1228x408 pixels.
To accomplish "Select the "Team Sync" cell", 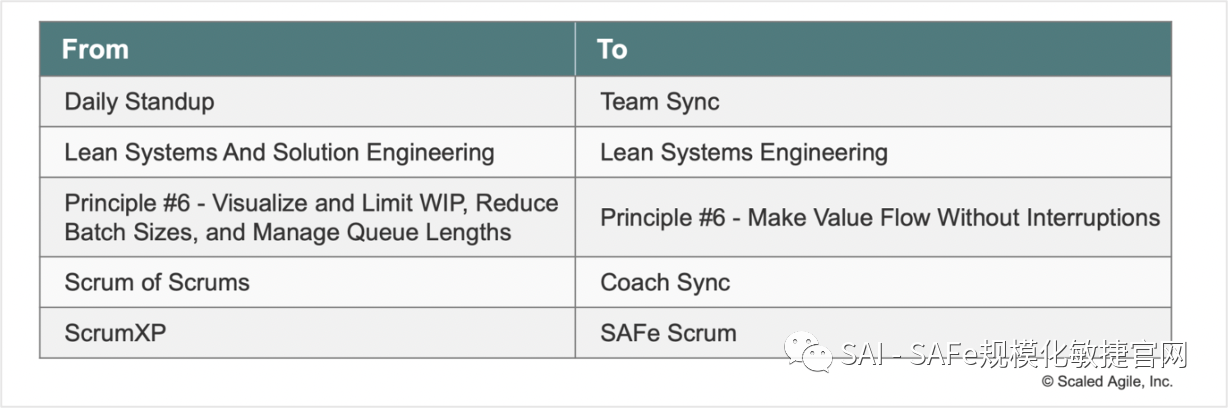I will 659,102.
